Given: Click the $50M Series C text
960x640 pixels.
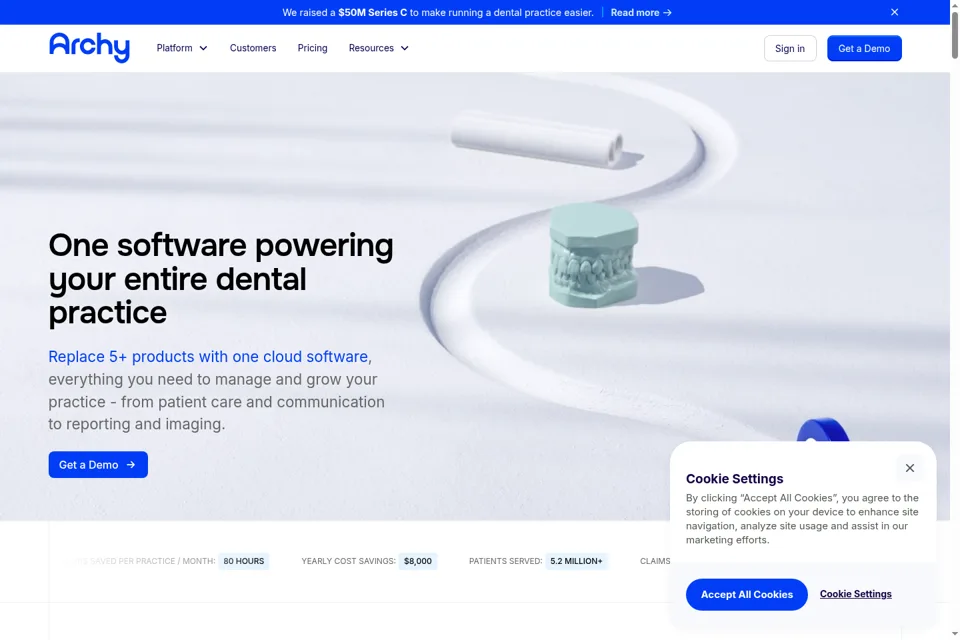Looking at the screenshot, I should pyautogui.click(x=372, y=12).
